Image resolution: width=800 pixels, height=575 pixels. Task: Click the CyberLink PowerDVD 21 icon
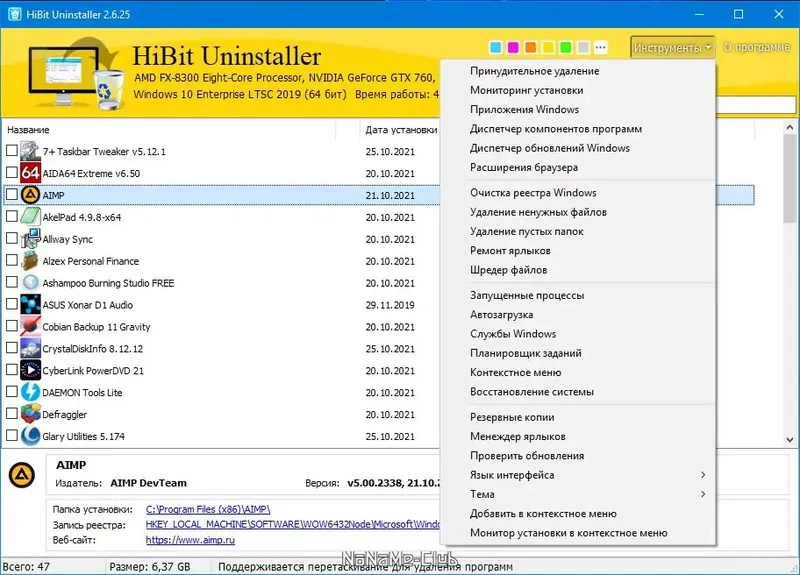point(30,370)
